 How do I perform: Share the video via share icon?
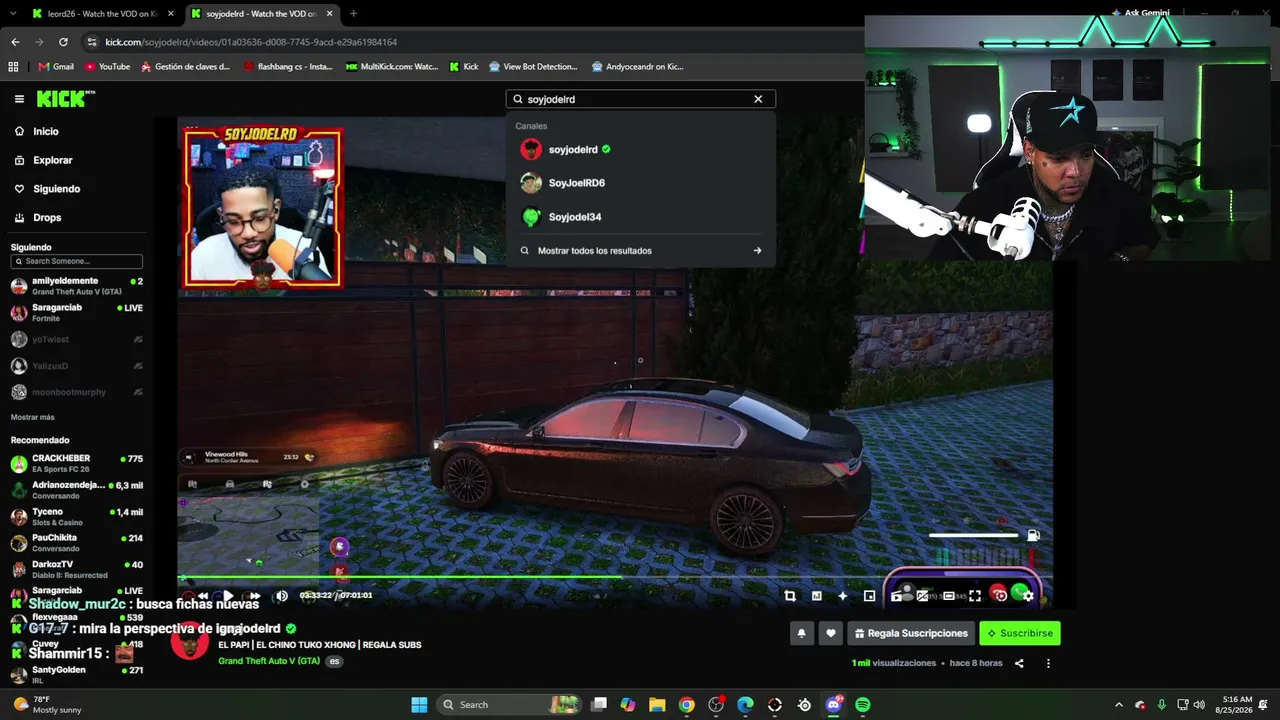1019,663
